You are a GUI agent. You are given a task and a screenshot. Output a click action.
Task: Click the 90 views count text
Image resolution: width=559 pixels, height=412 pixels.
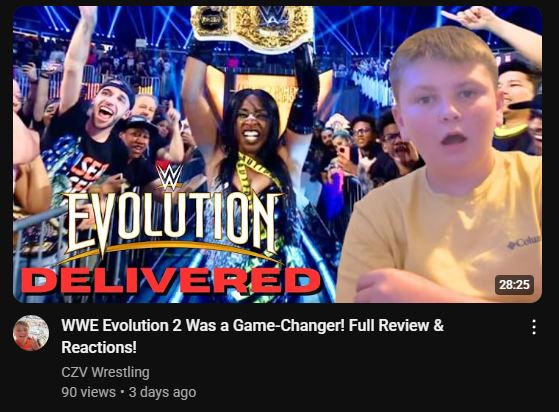tap(88, 392)
